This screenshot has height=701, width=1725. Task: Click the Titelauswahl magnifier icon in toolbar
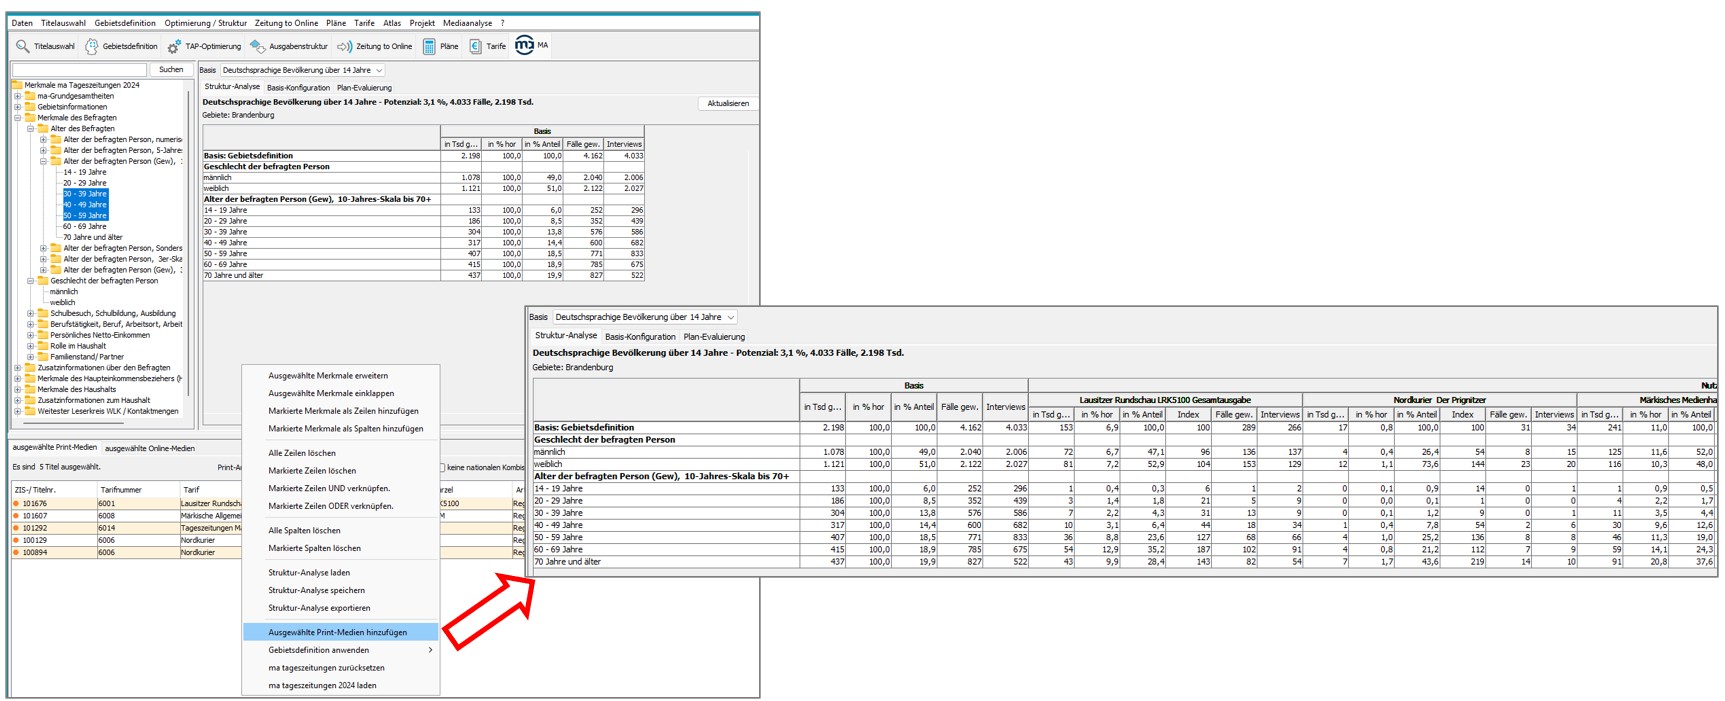click(22, 46)
